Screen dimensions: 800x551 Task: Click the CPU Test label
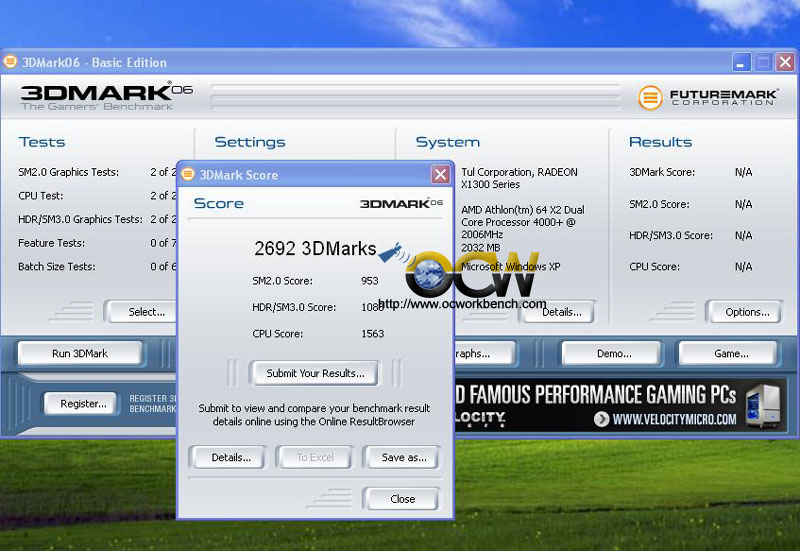click(x=40, y=195)
